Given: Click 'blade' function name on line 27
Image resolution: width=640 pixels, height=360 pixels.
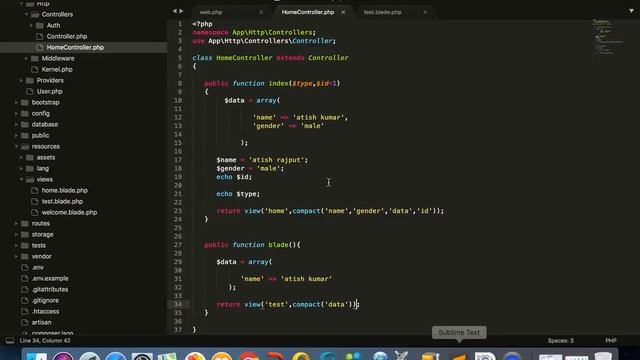Looking at the screenshot, I should tap(278, 245).
